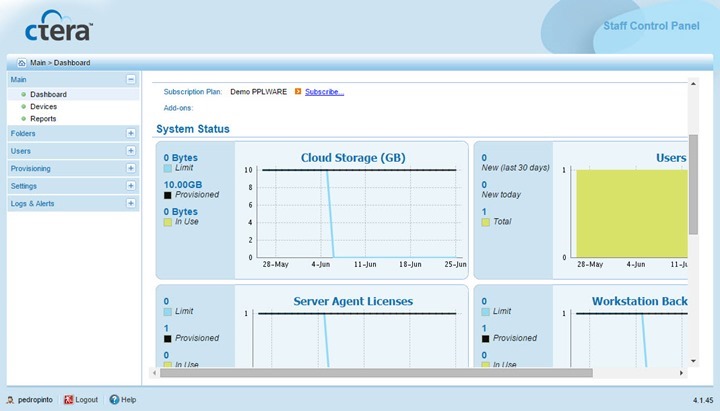Click the Cloud Storage Limit blue swatch

pos(168,169)
